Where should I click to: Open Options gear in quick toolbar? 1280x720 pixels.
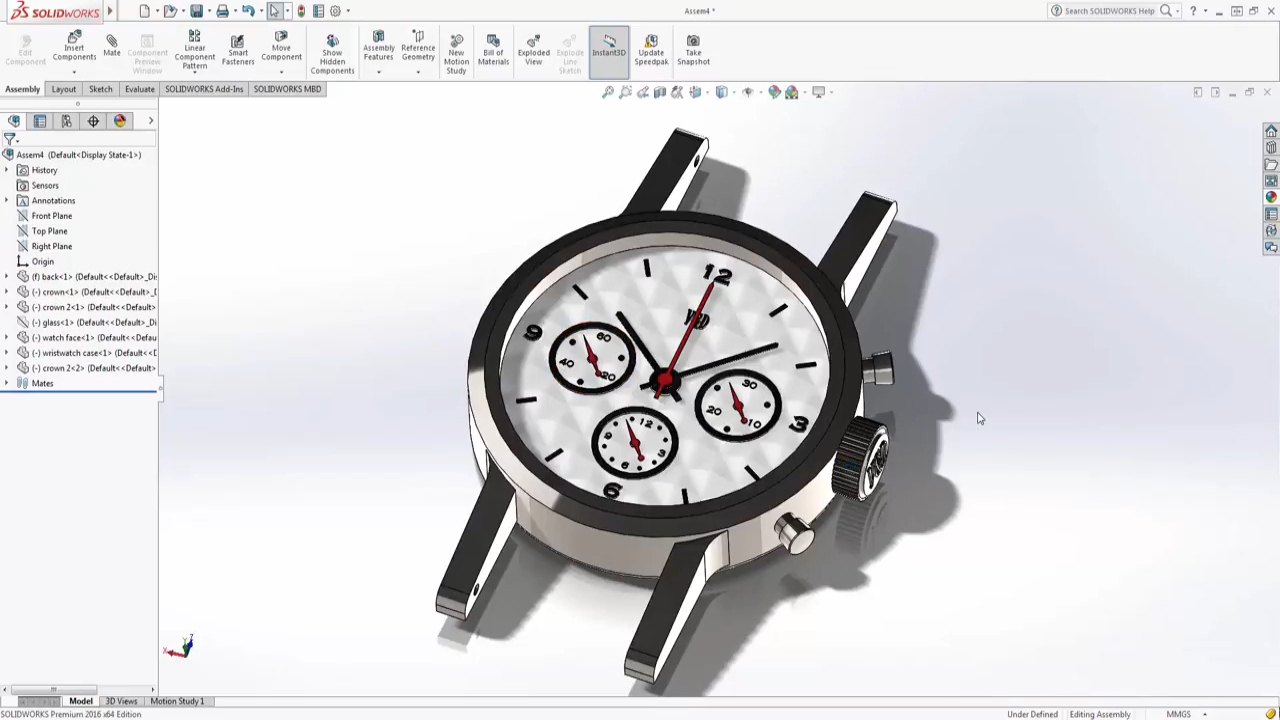pos(335,11)
